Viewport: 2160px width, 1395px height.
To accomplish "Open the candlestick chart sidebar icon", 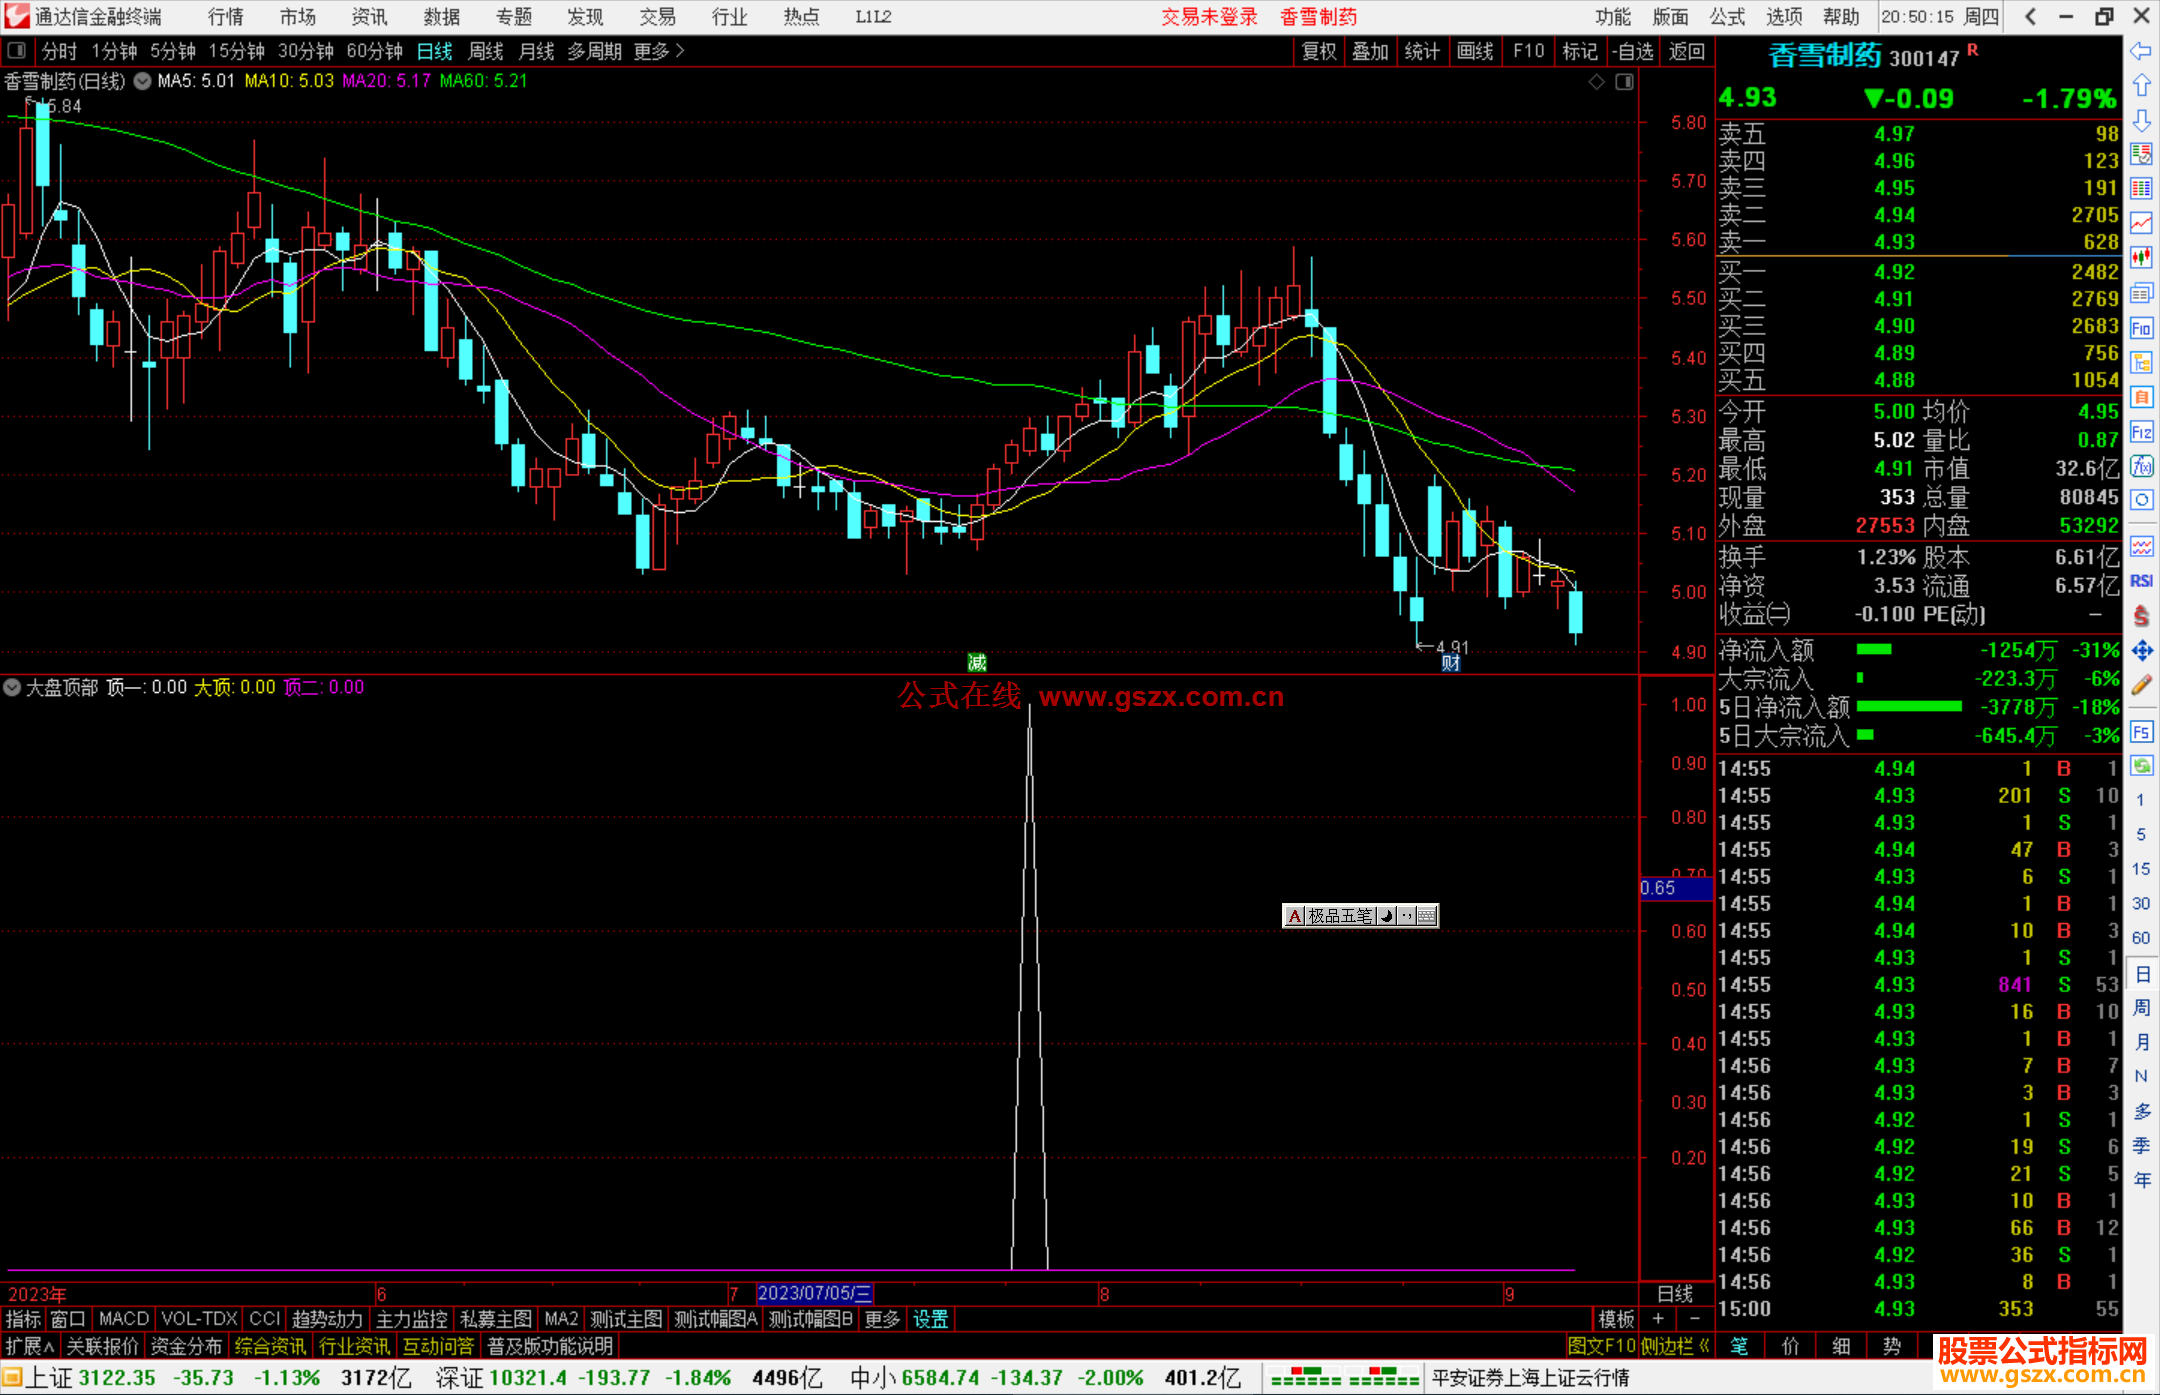I will (x=2141, y=258).
